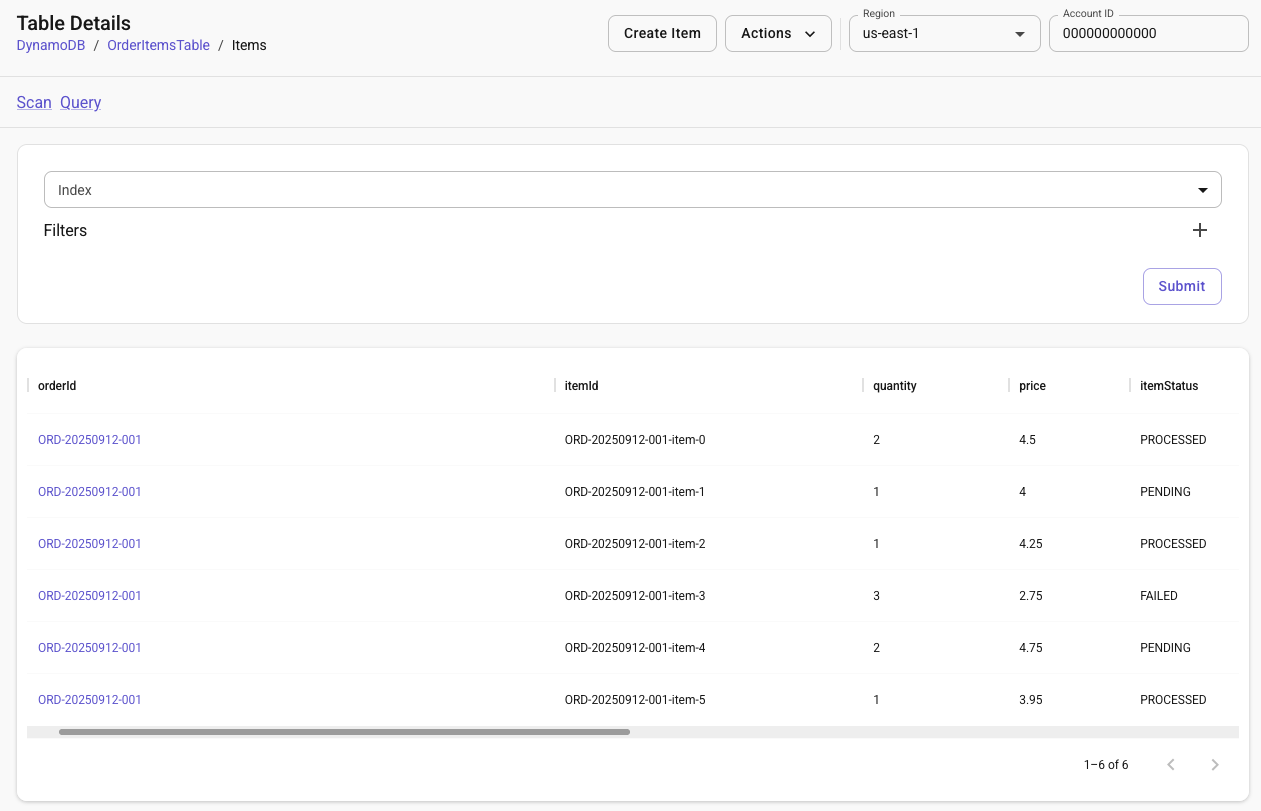
Task: Open the Index dropdown caret
Action: [x=1202, y=189]
